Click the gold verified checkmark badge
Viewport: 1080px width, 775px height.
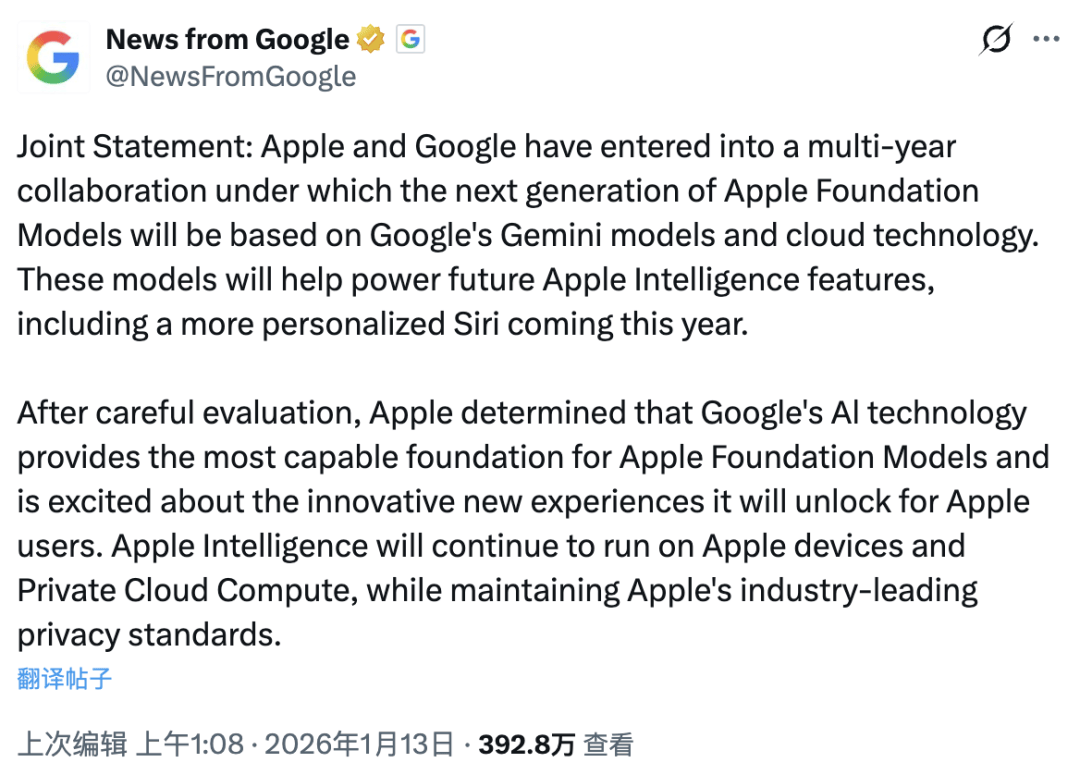[x=372, y=40]
